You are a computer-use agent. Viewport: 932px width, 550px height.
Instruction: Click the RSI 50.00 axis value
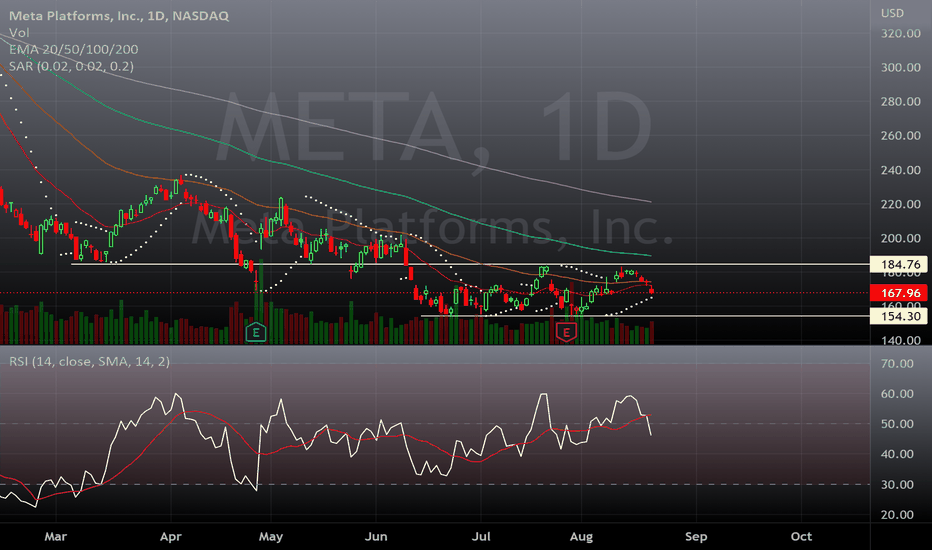[x=897, y=424]
